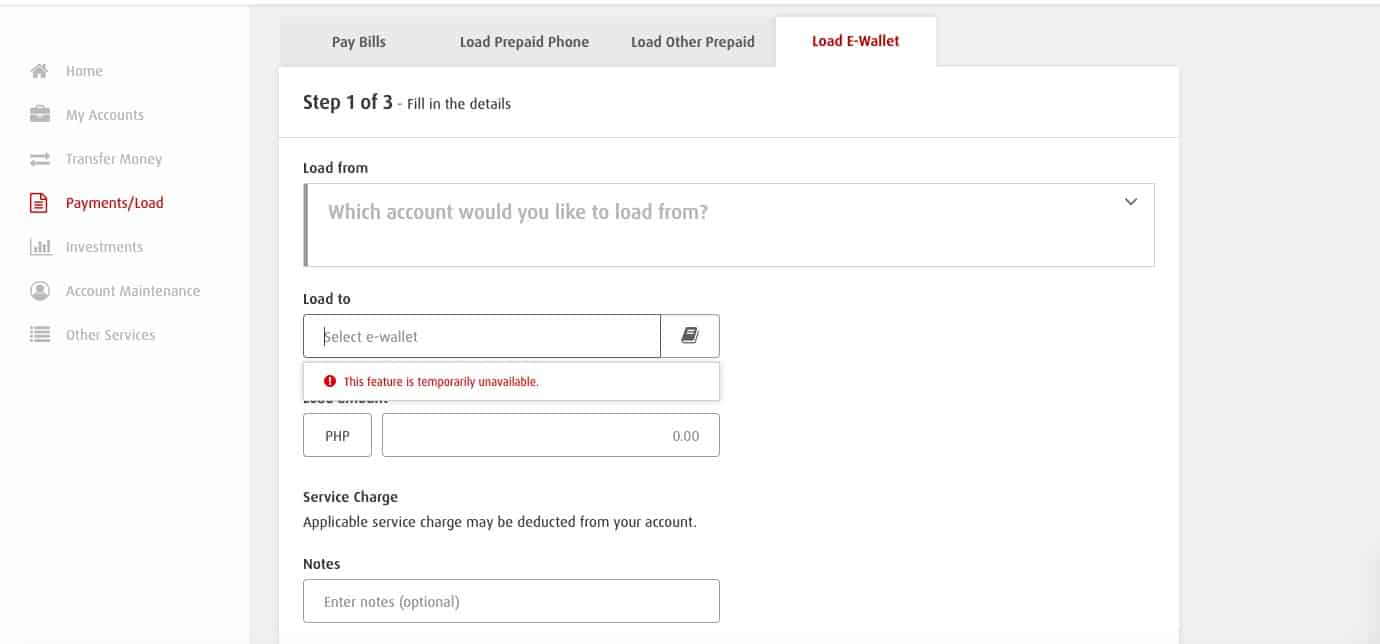The width and height of the screenshot is (1380, 644).
Task: Click the red error alert icon
Action: (x=330, y=381)
